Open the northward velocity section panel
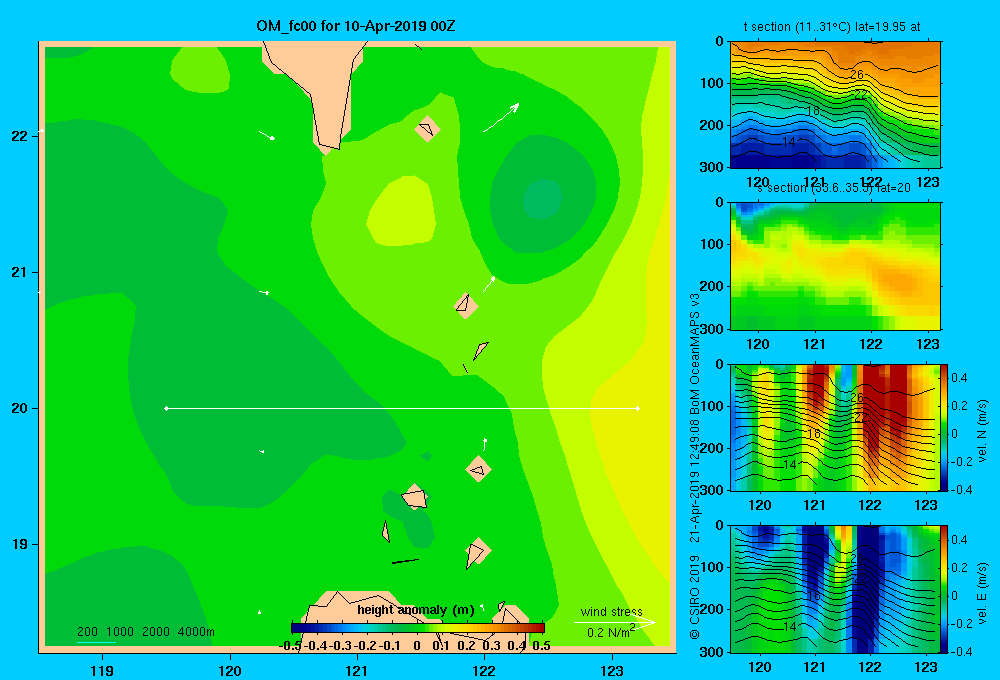Viewport: 1000px width, 680px height. (x=835, y=427)
